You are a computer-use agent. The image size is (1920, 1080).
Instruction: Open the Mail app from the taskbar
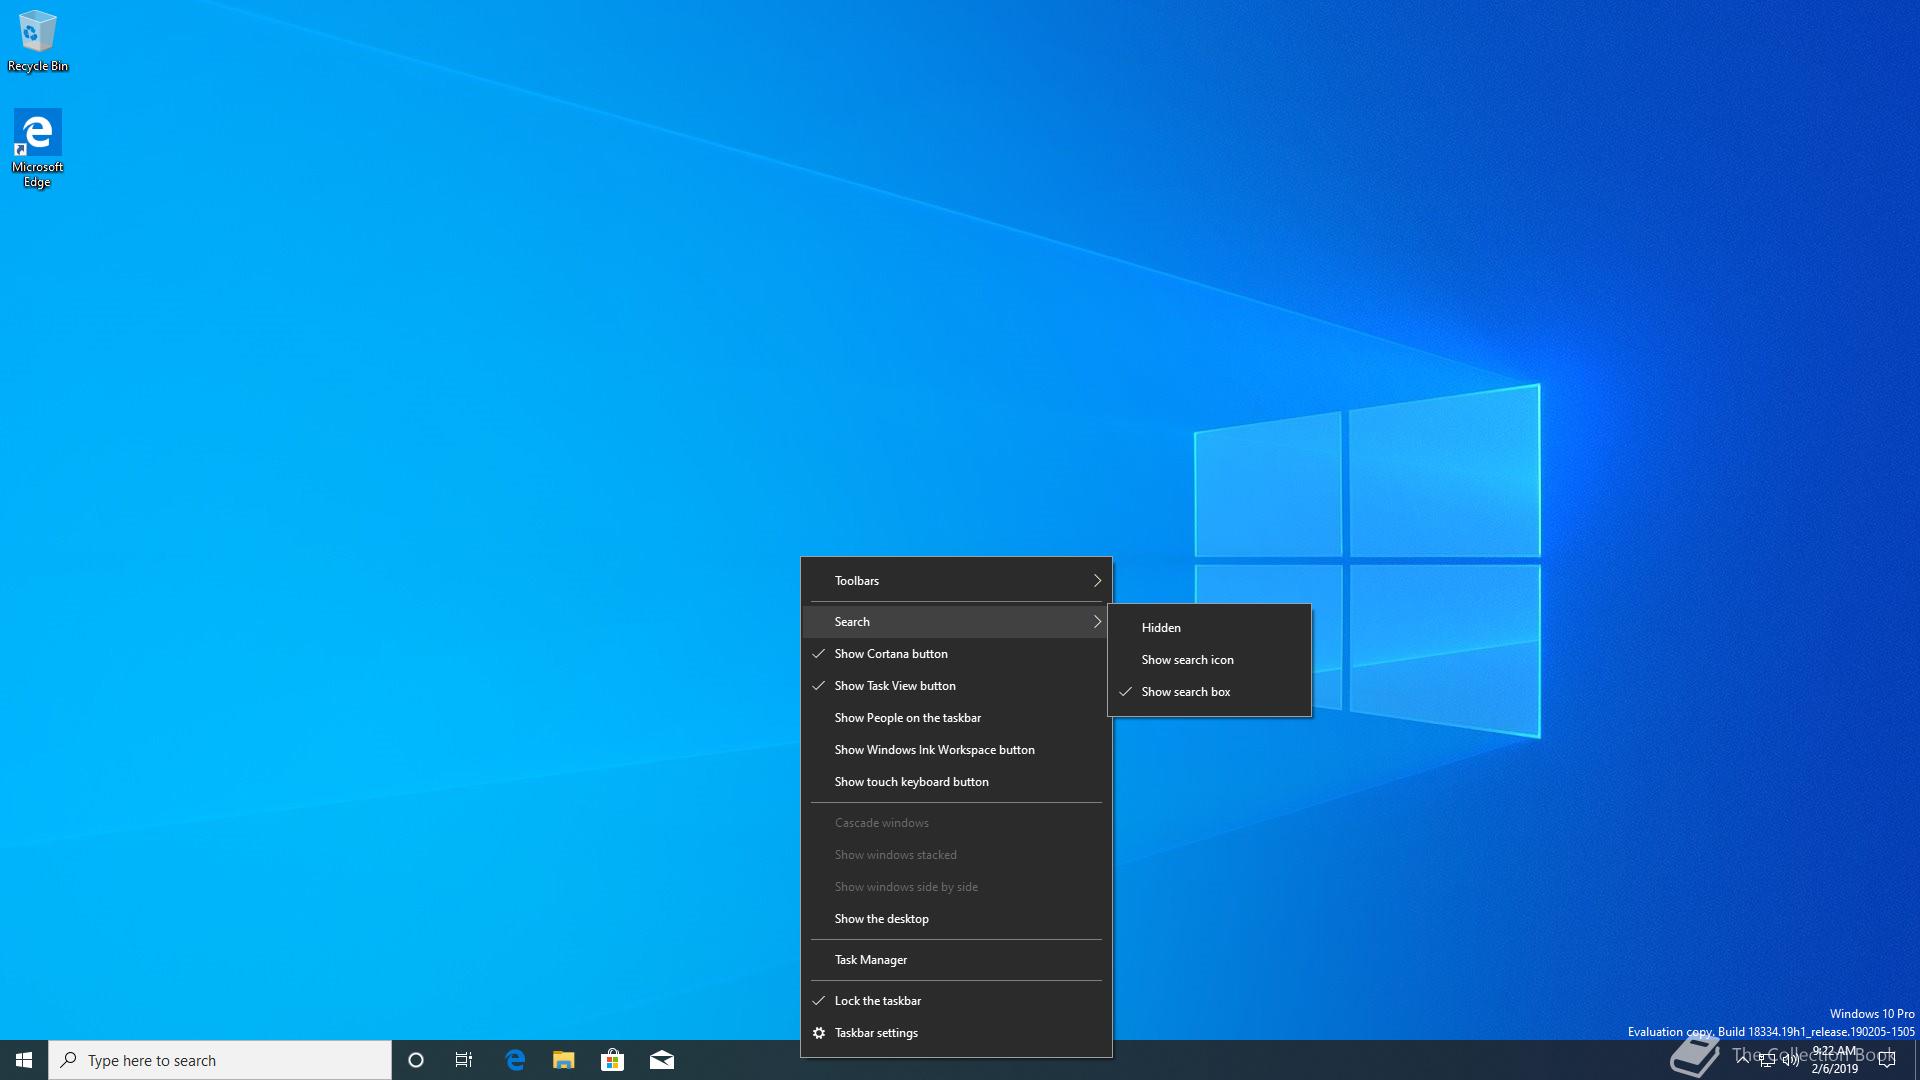(x=661, y=1060)
